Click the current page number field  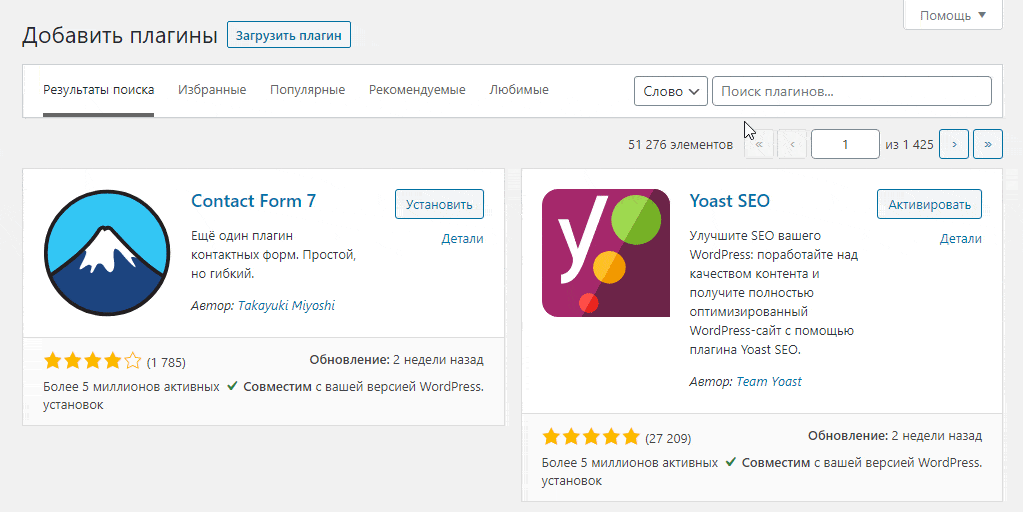pyautogui.click(x=845, y=144)
